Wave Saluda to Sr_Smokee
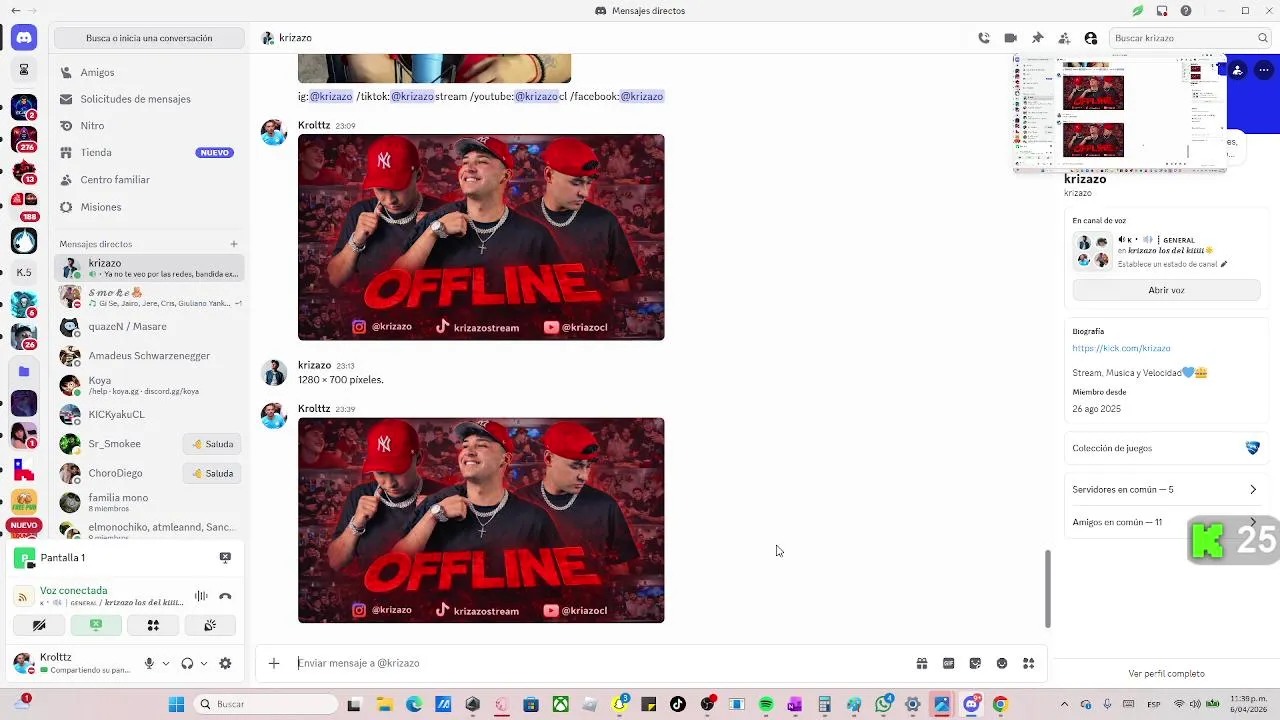1280x720 pixels. 213,444
